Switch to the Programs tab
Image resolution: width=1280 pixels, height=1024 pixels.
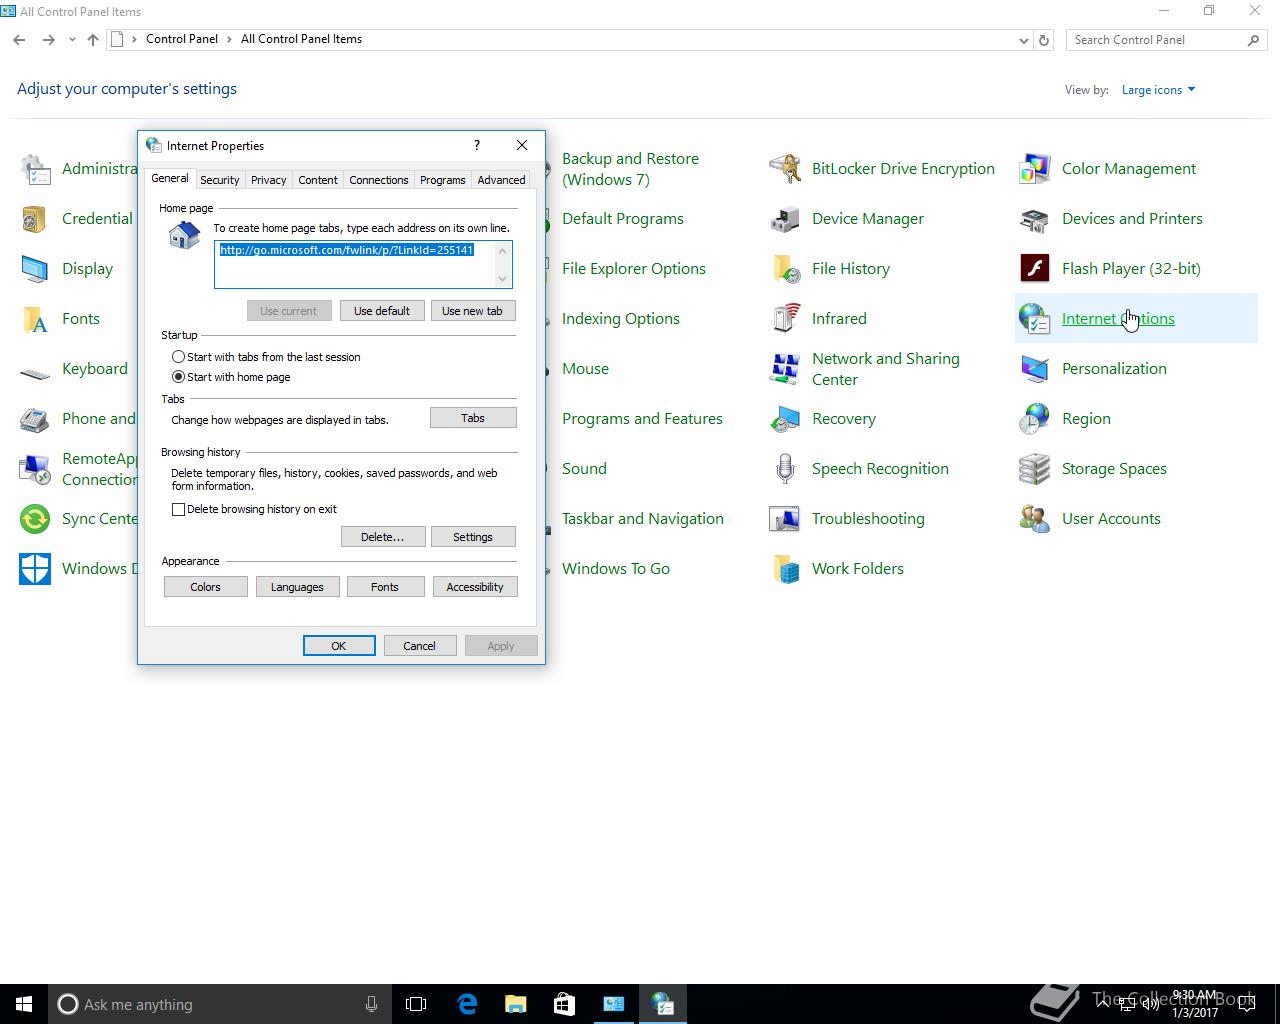tap(442, 180)
